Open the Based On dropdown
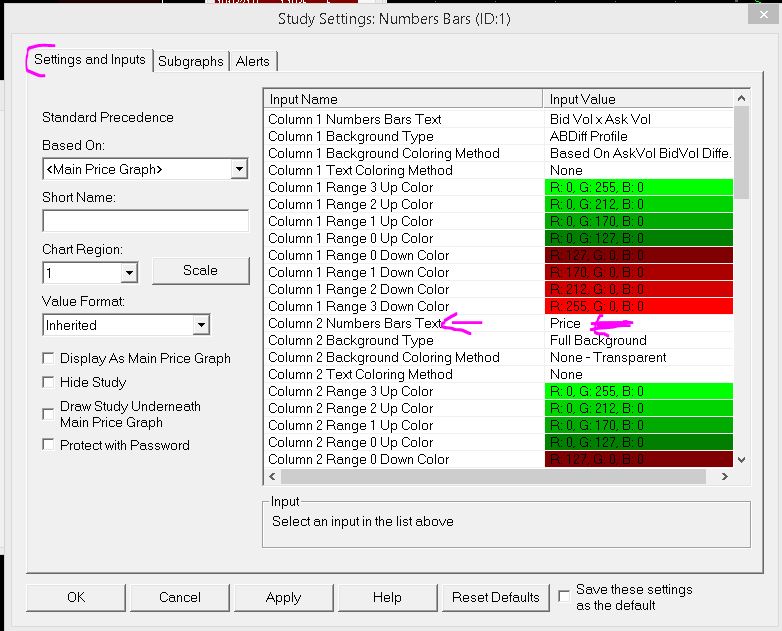Image resolution: width=782 pixels, height=631 pixels. [239, 170]
